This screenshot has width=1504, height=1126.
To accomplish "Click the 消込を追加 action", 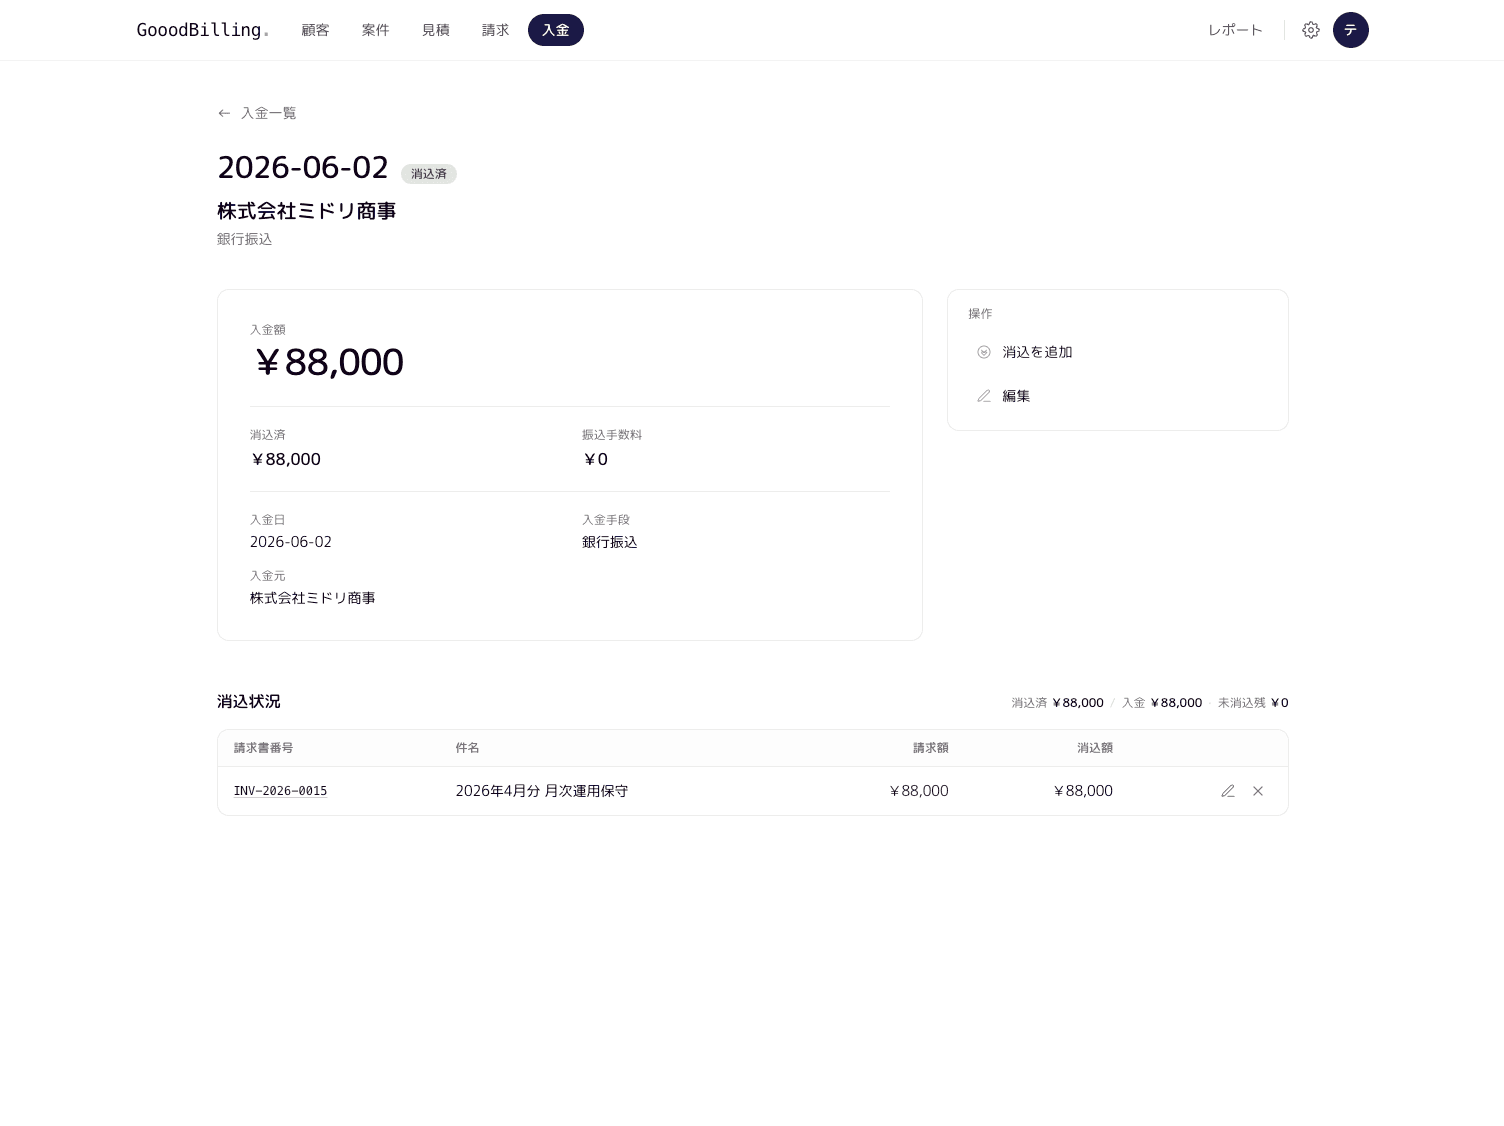I will click(1118, 352).
